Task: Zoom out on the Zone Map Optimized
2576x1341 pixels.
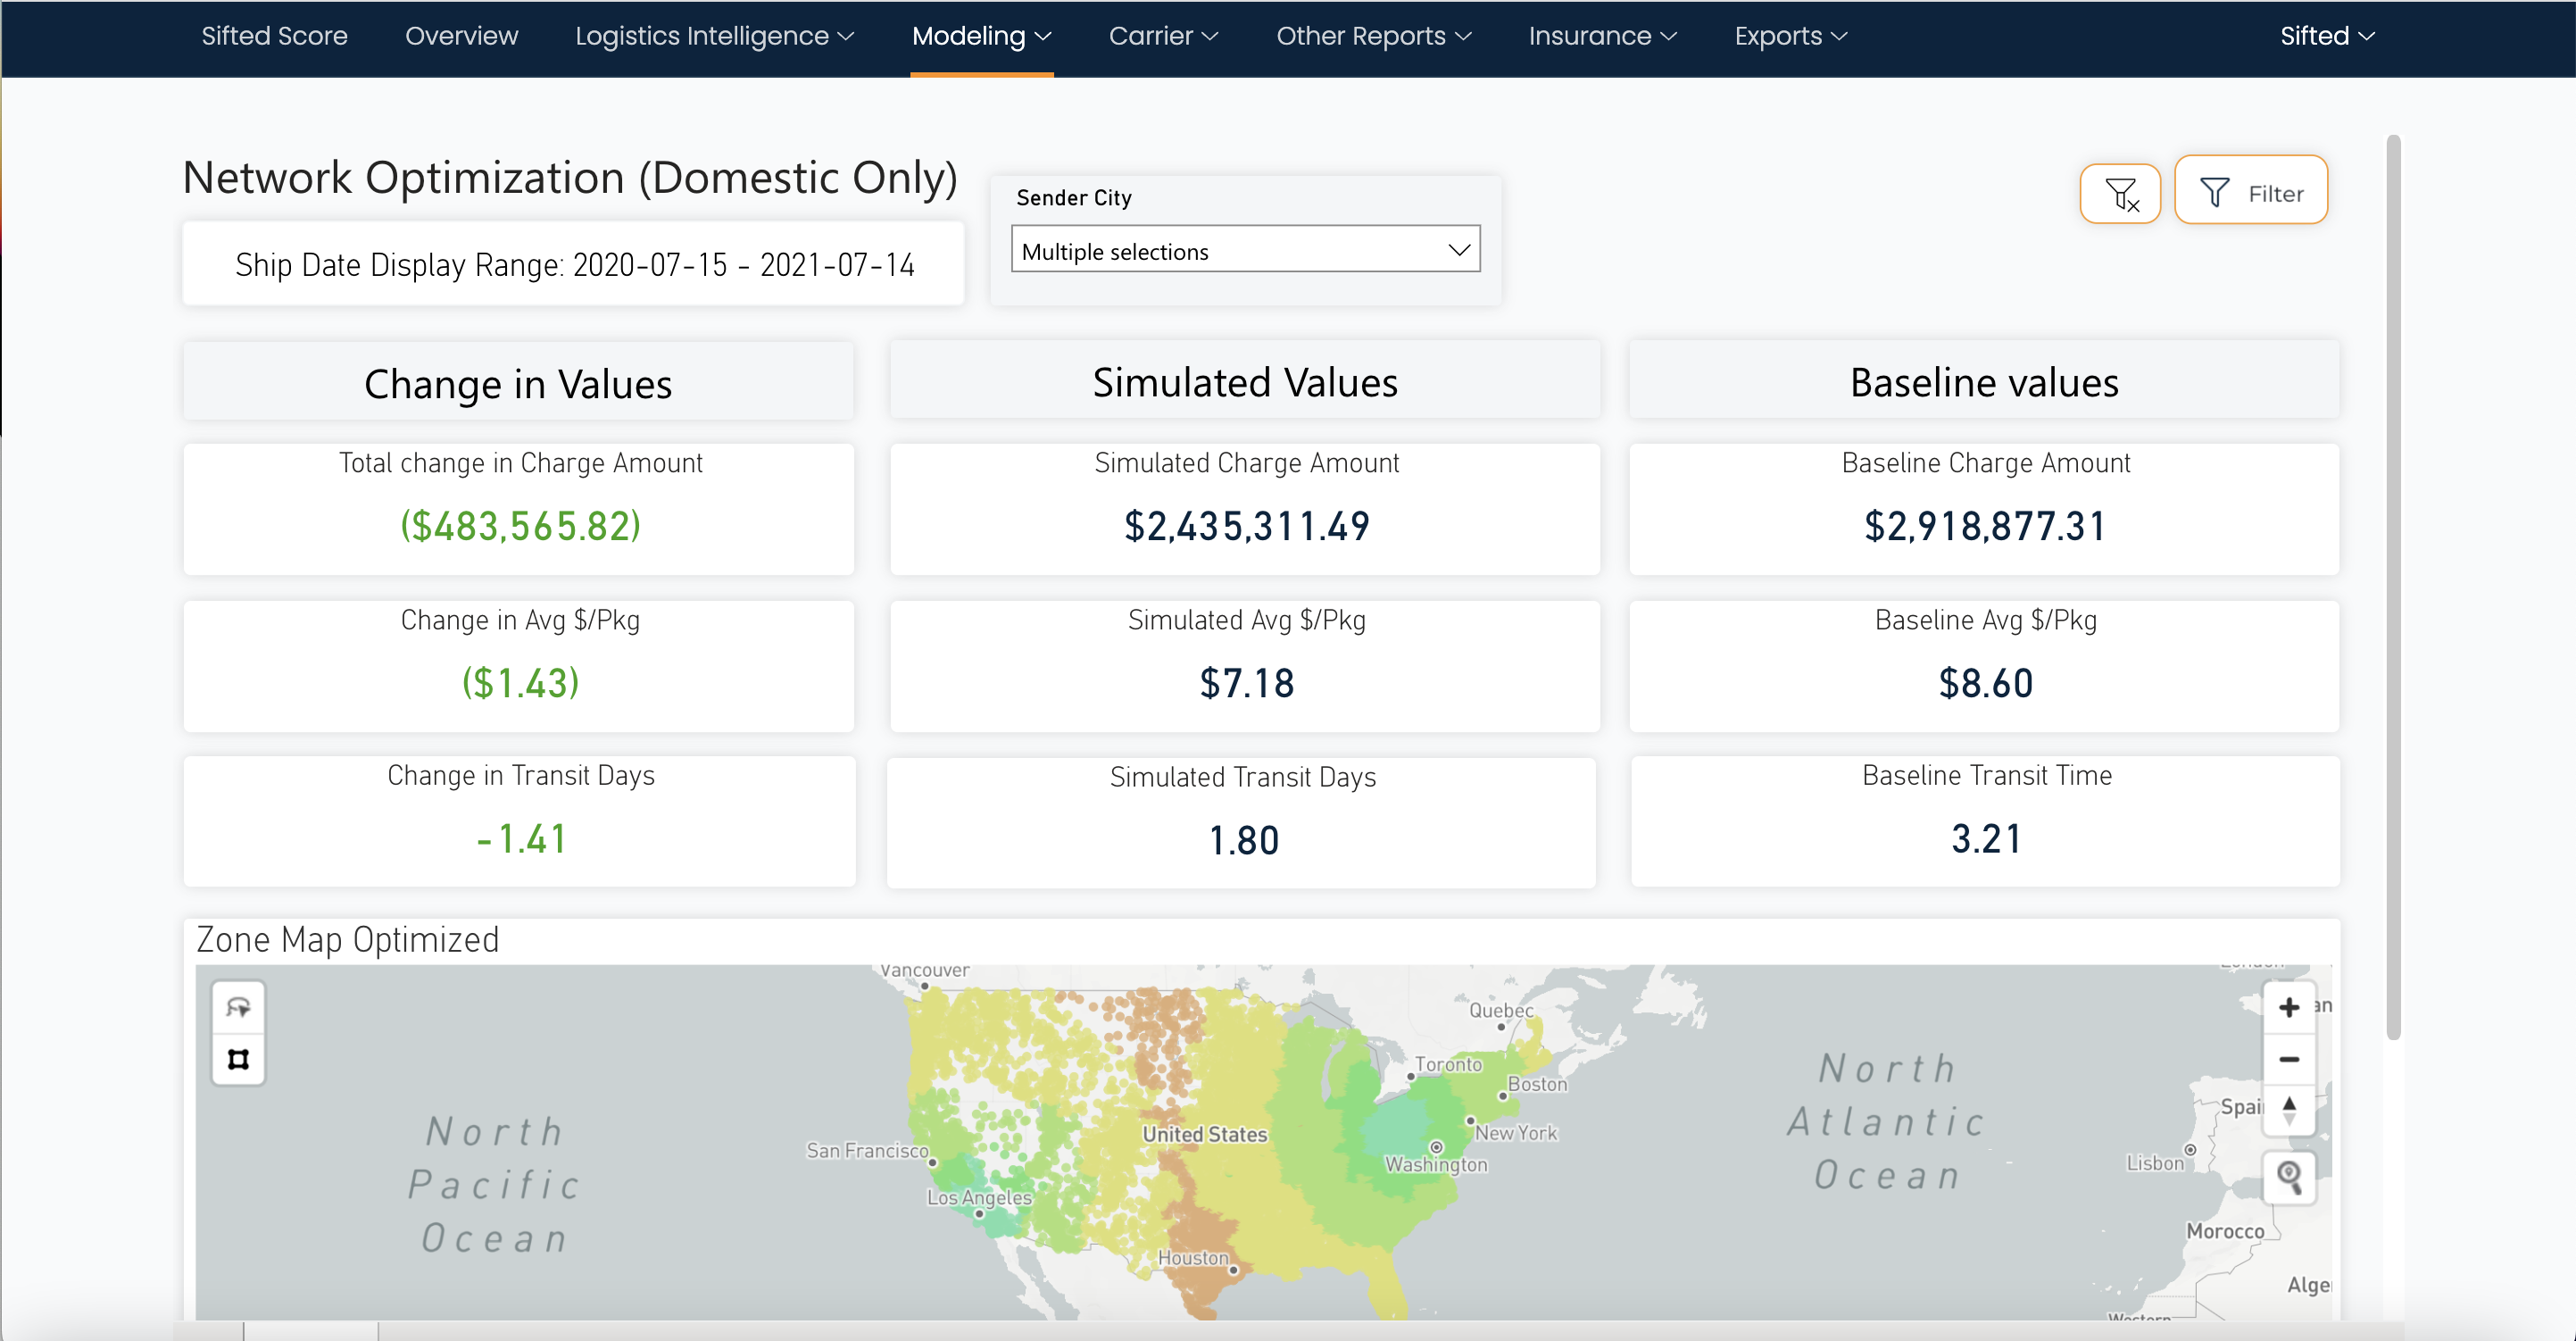Action: point(2291,1060)
